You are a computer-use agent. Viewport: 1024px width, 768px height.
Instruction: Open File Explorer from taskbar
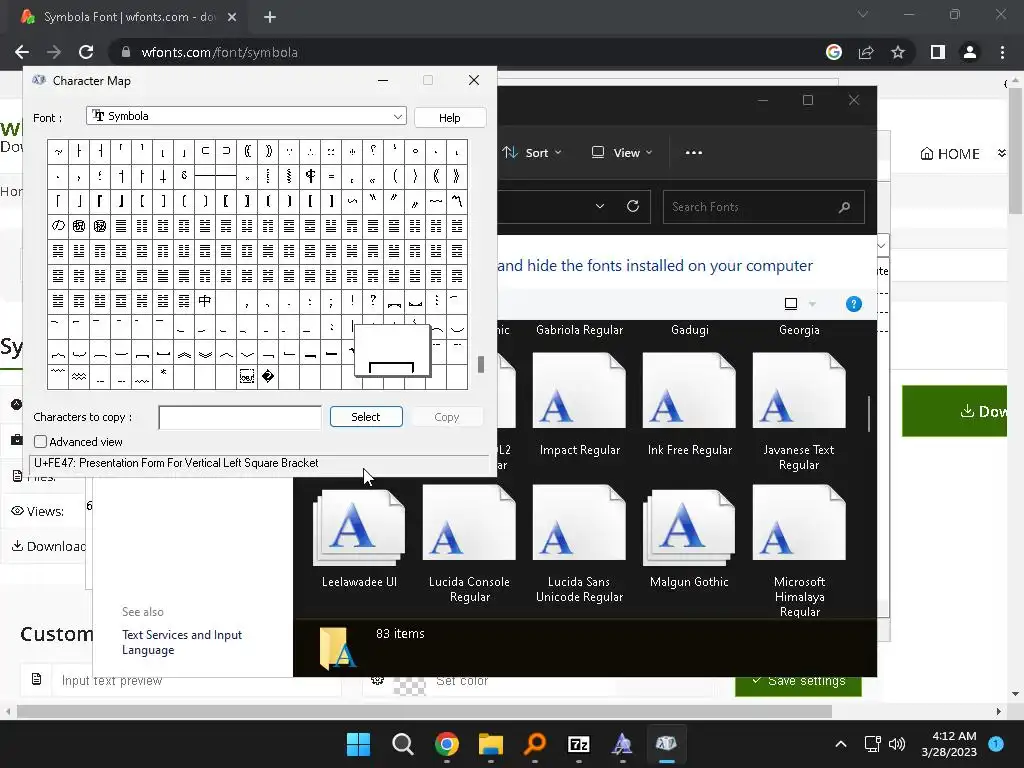pos(490,744)
